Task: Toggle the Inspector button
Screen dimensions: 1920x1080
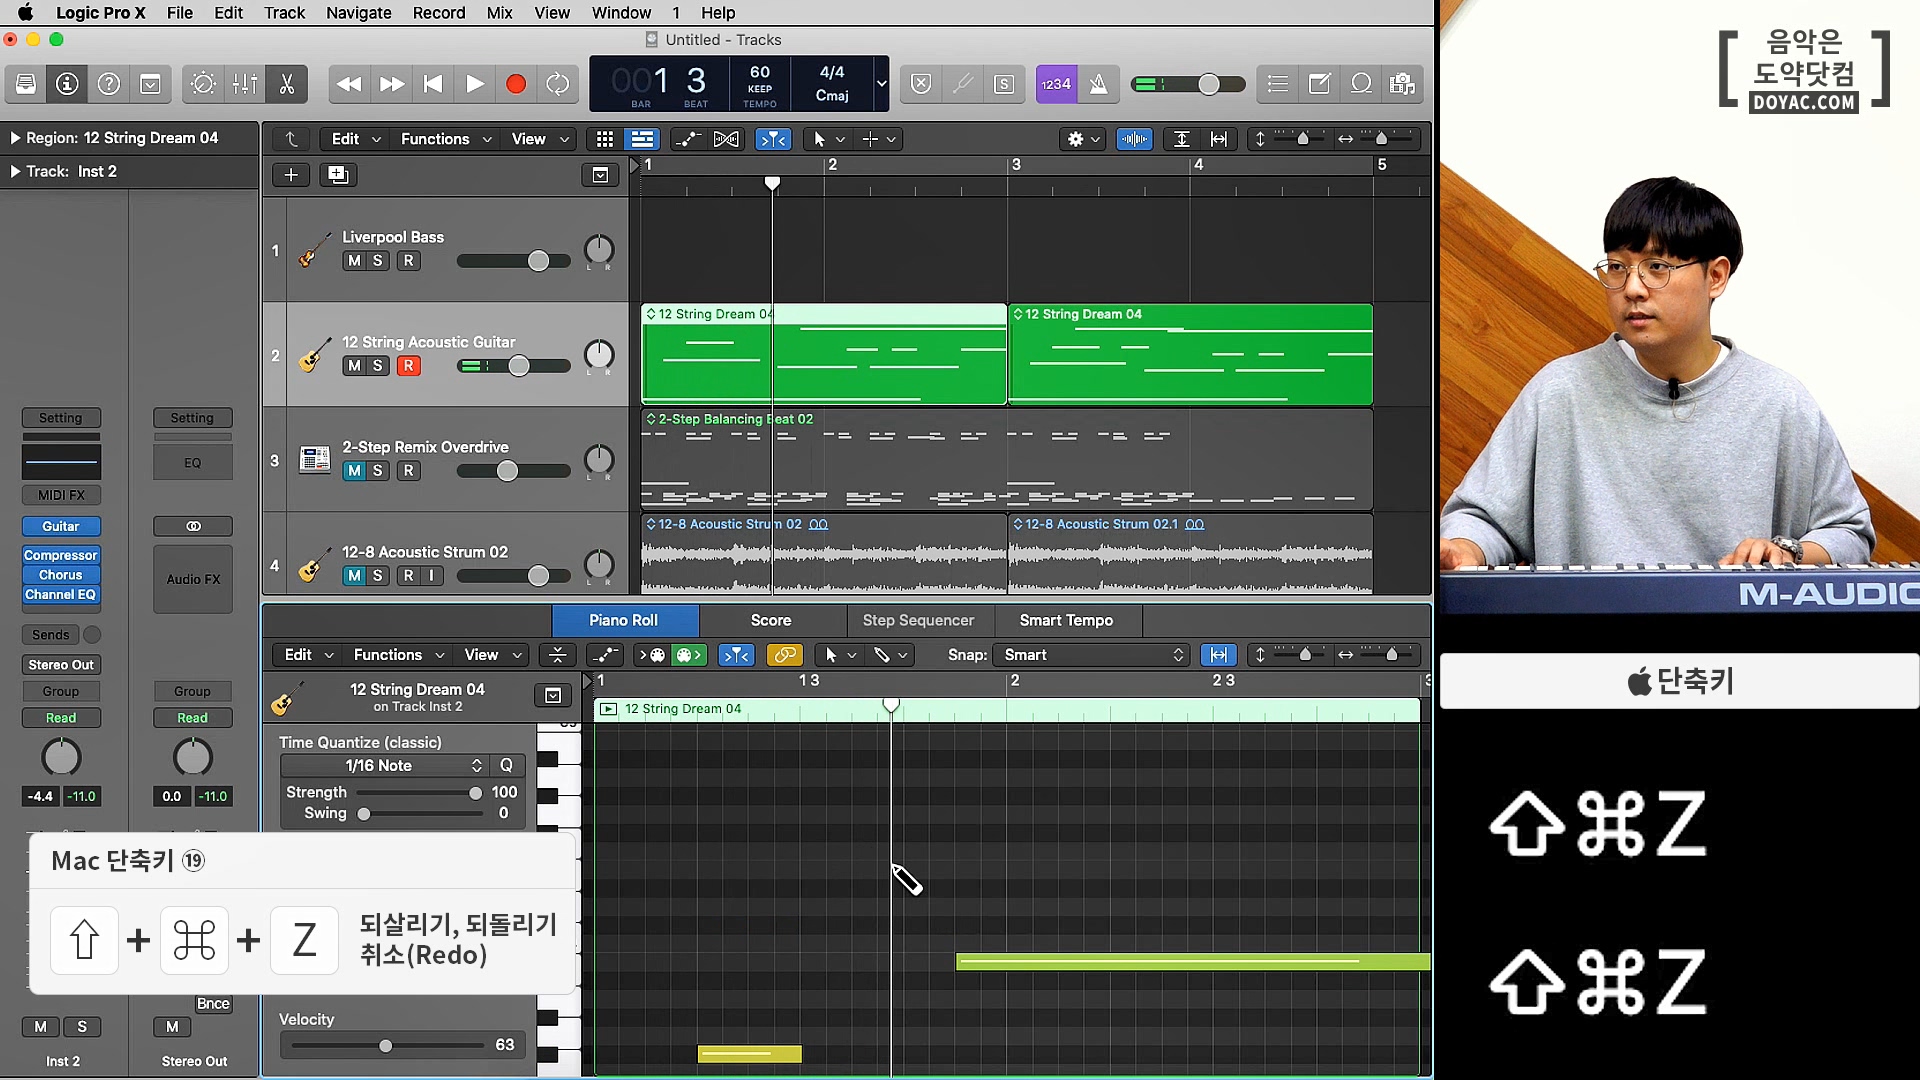Action: click(x=67, y=84)
